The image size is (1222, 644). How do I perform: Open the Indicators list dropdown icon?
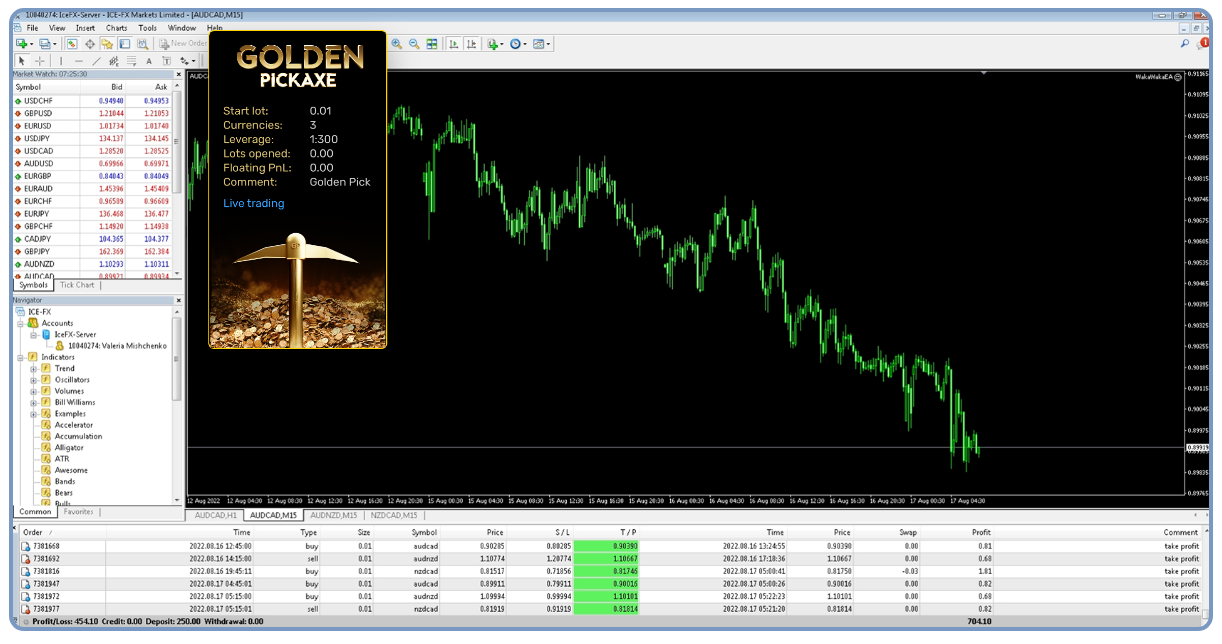tap(495, 44)
